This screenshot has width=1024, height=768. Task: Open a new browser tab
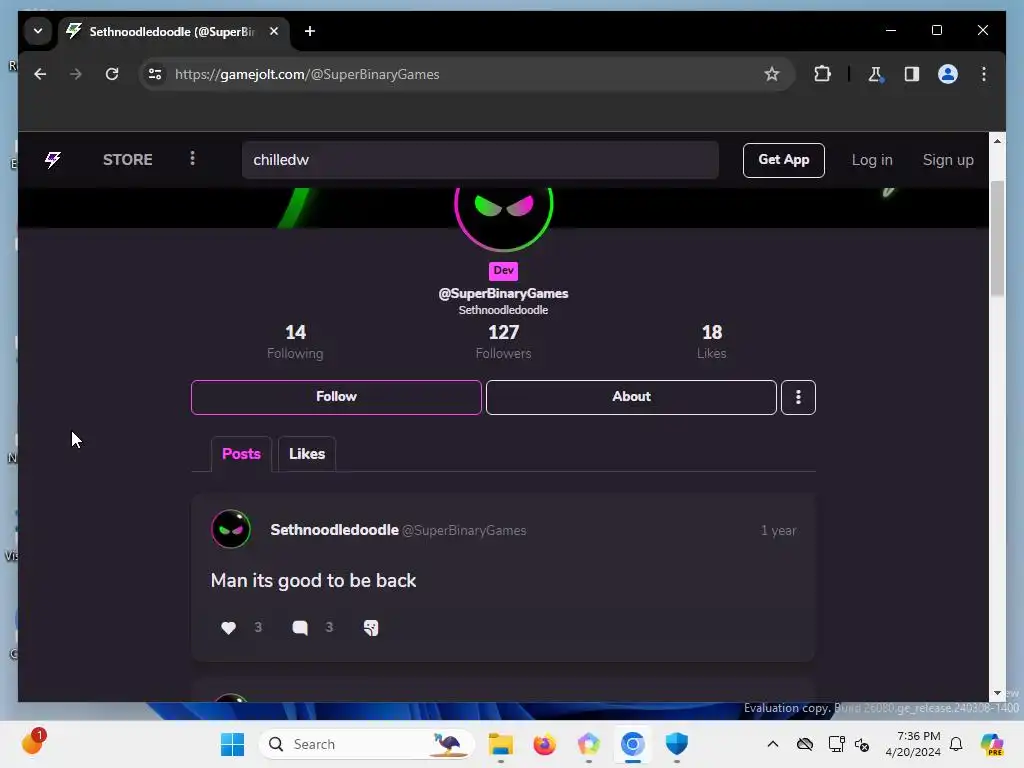(x=310, y=31)
